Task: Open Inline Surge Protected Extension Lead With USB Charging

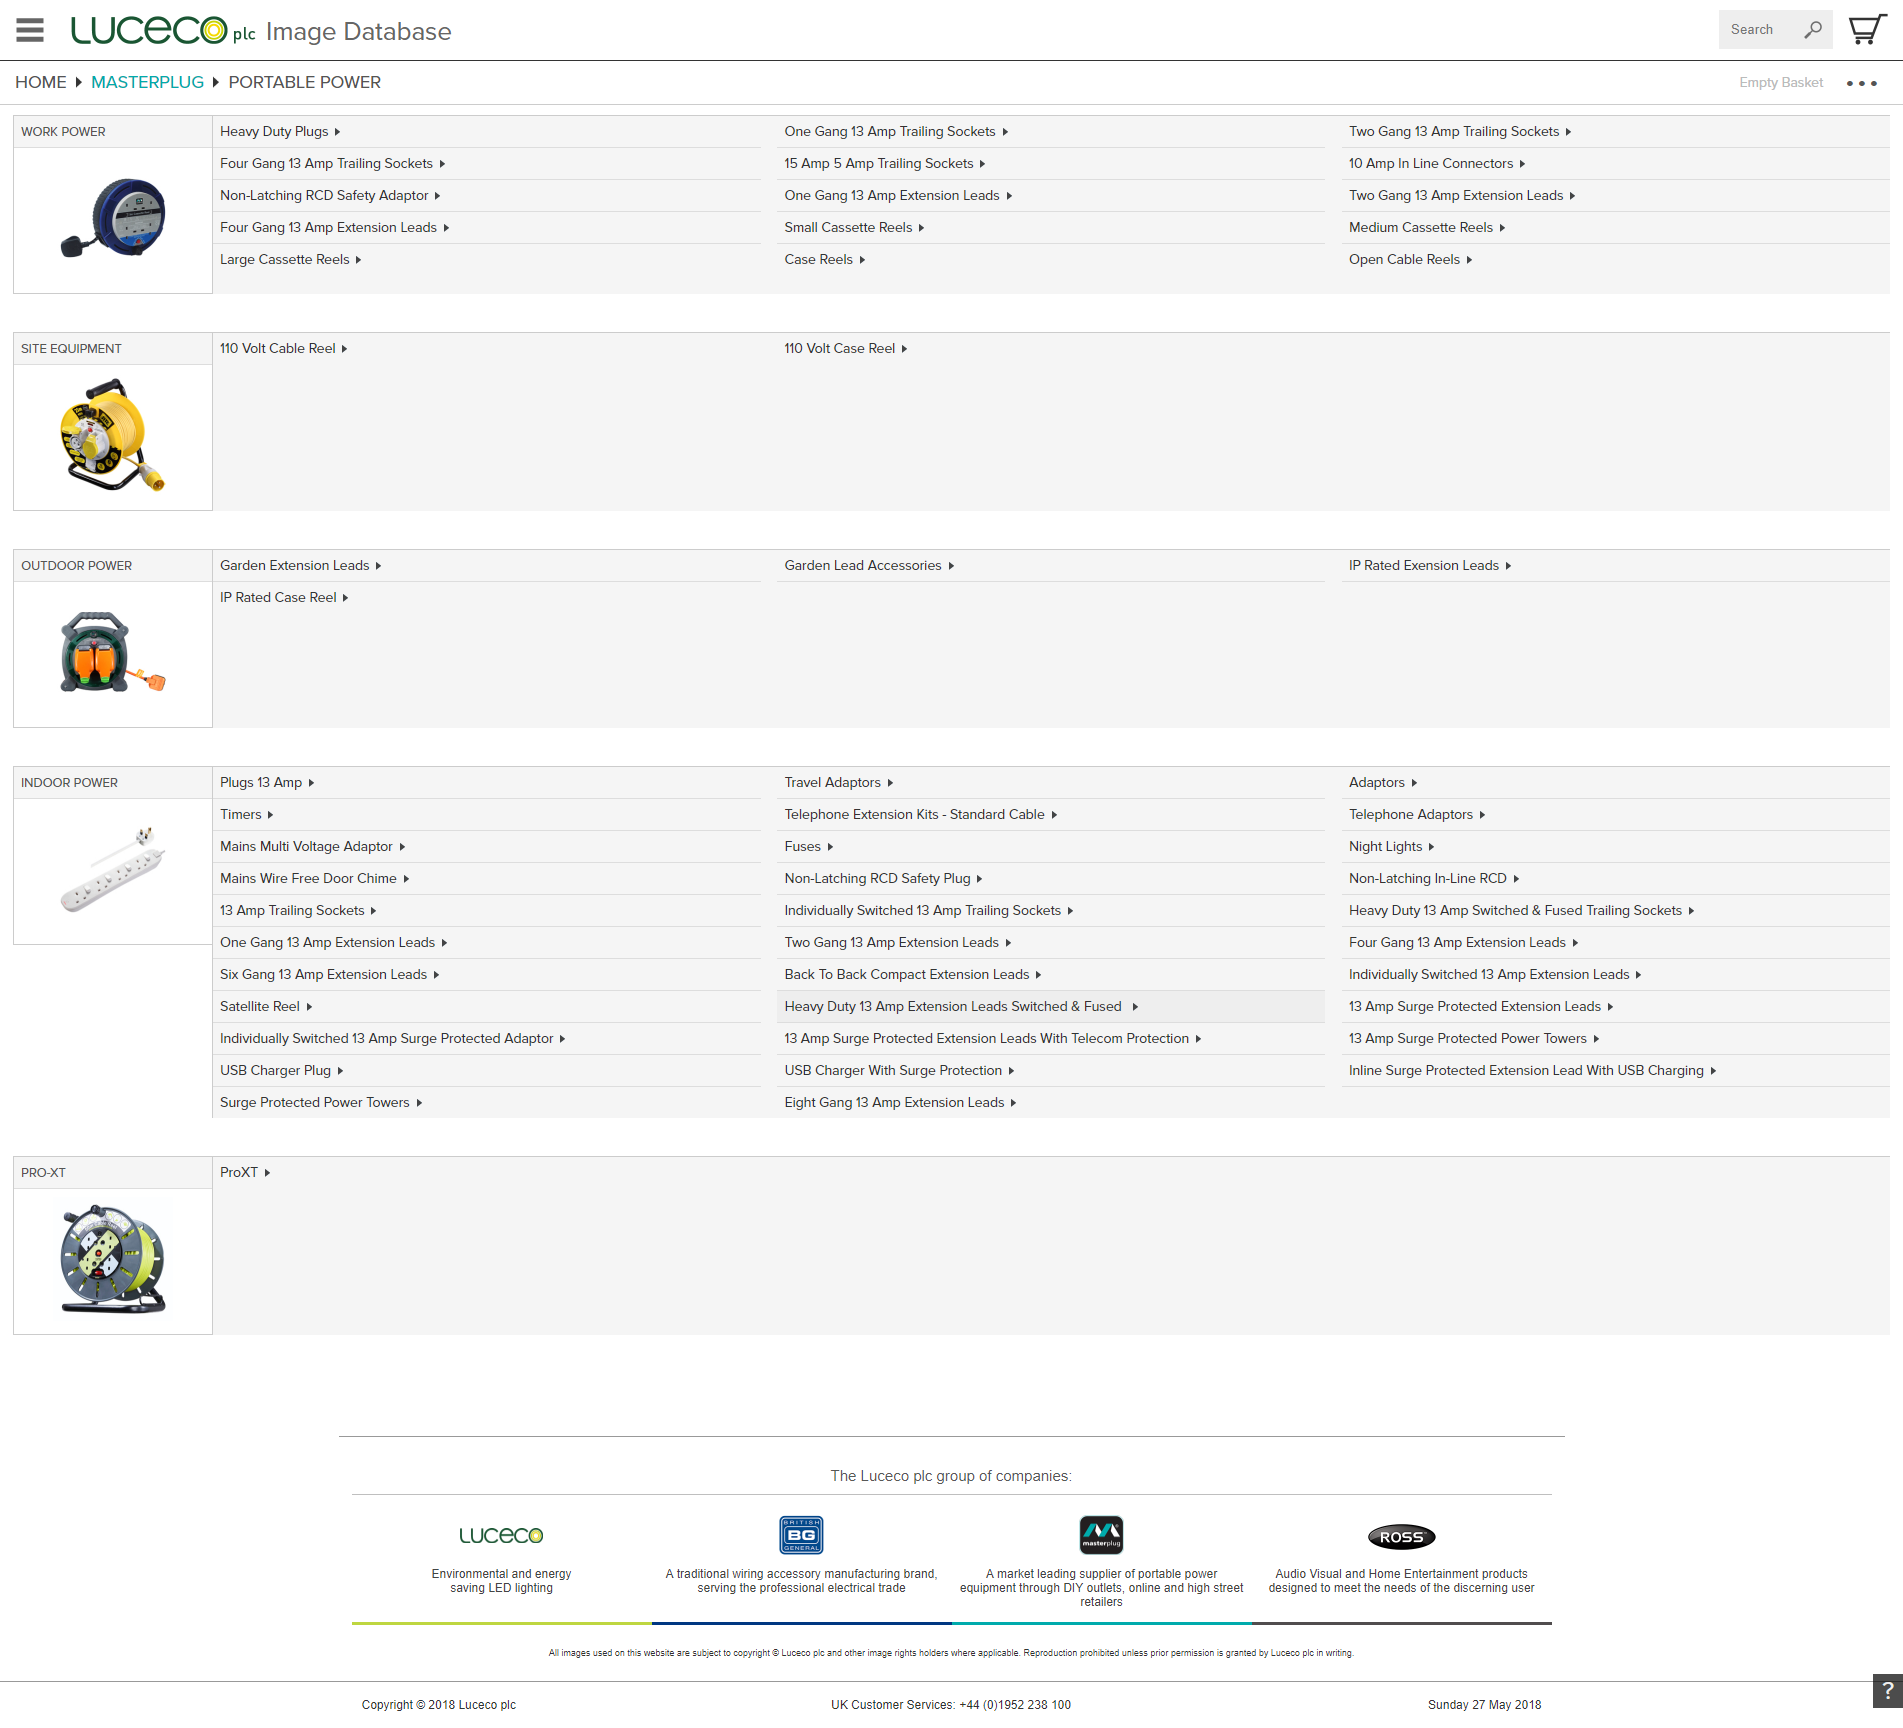Action: pos(1532,1070)
